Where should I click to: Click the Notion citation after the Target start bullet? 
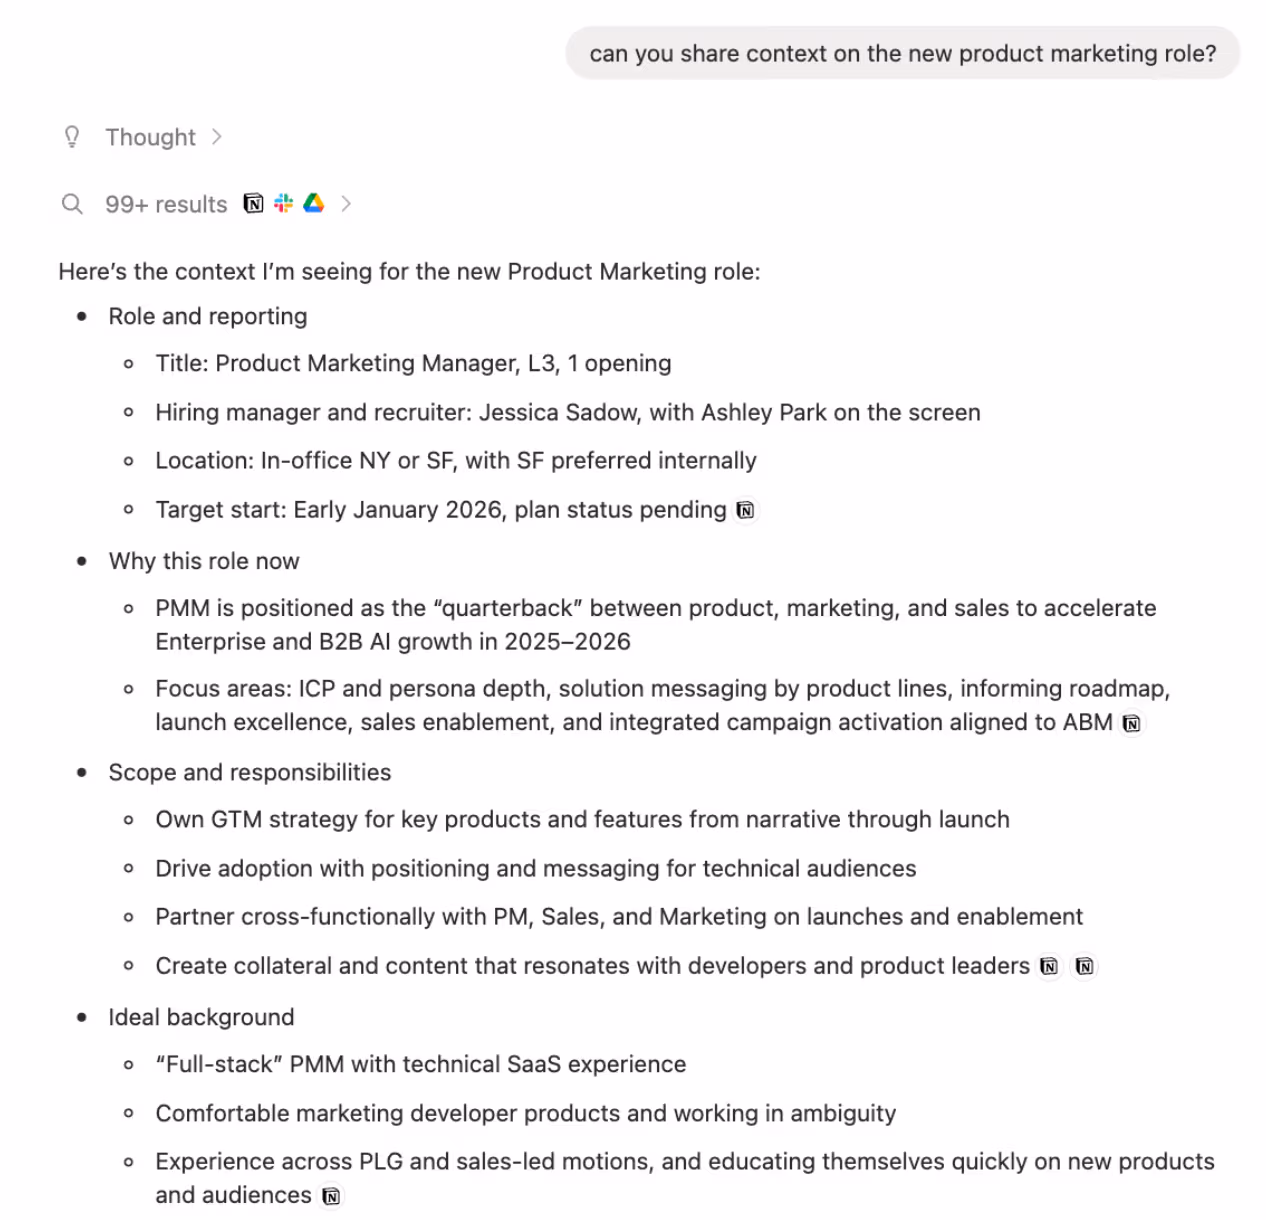[744, 510]
